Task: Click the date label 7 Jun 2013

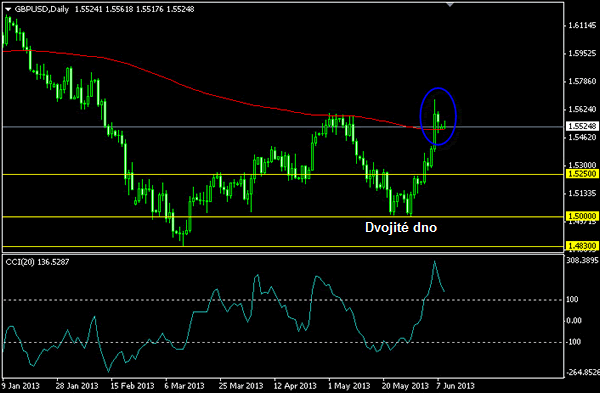Action: click(x=455, y=386)
